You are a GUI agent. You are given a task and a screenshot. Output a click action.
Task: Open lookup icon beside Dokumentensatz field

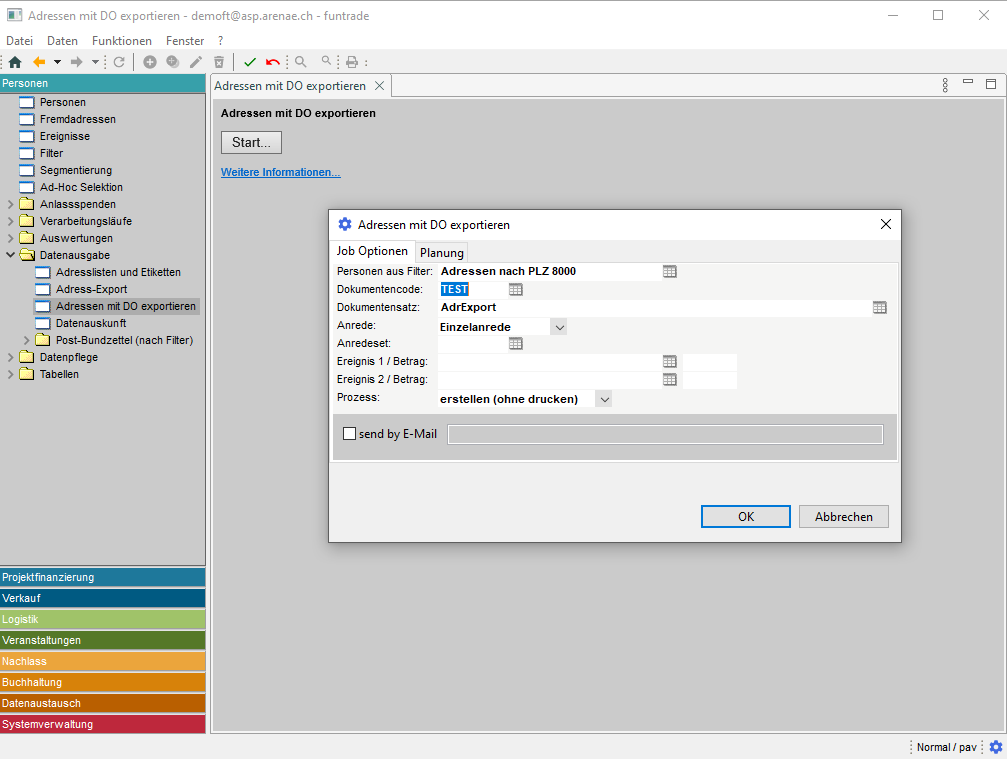tap(879, 307)
